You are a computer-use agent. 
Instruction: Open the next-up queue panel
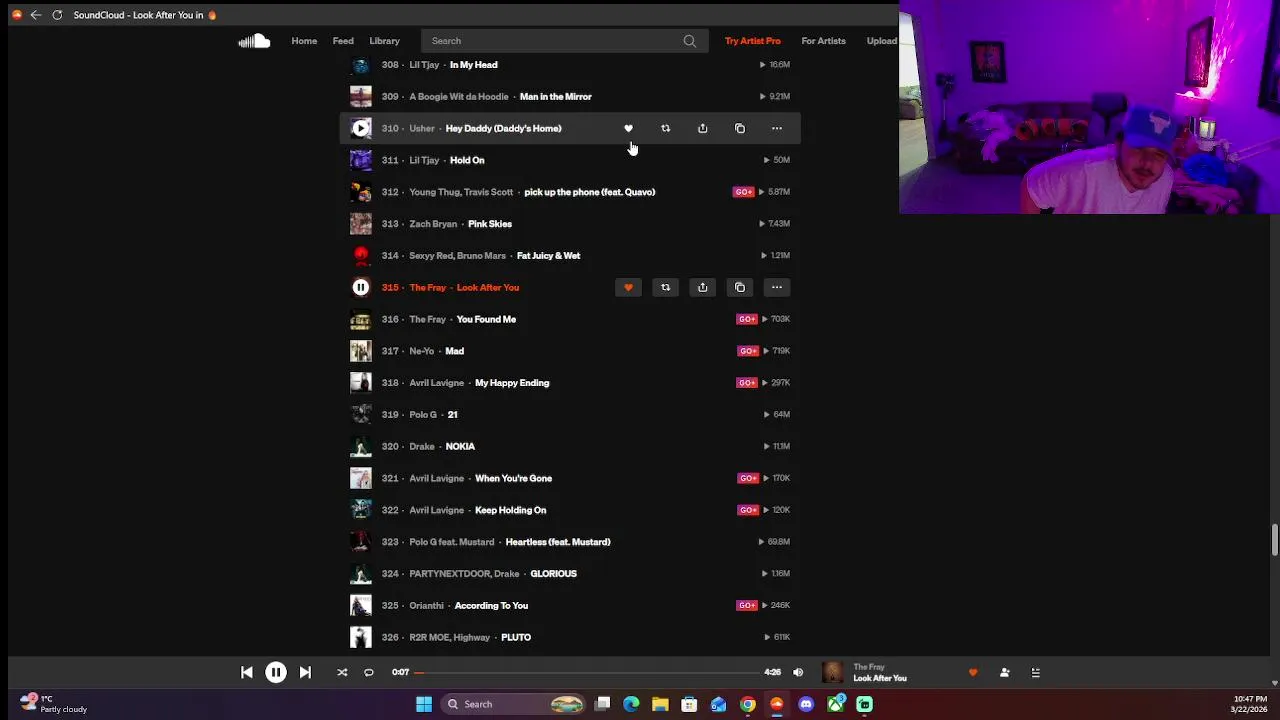[x=1036, y=673]
